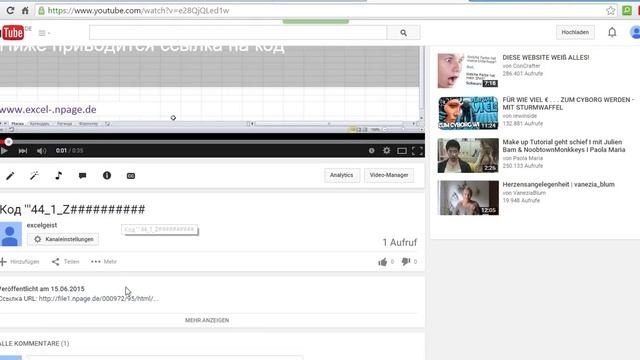The width and height of the screenshot is (640, 360).
Task: Open the DIESE WEBSITE WEIß ALLES! title
Action: pyautogui.click(x=546, y=58)
